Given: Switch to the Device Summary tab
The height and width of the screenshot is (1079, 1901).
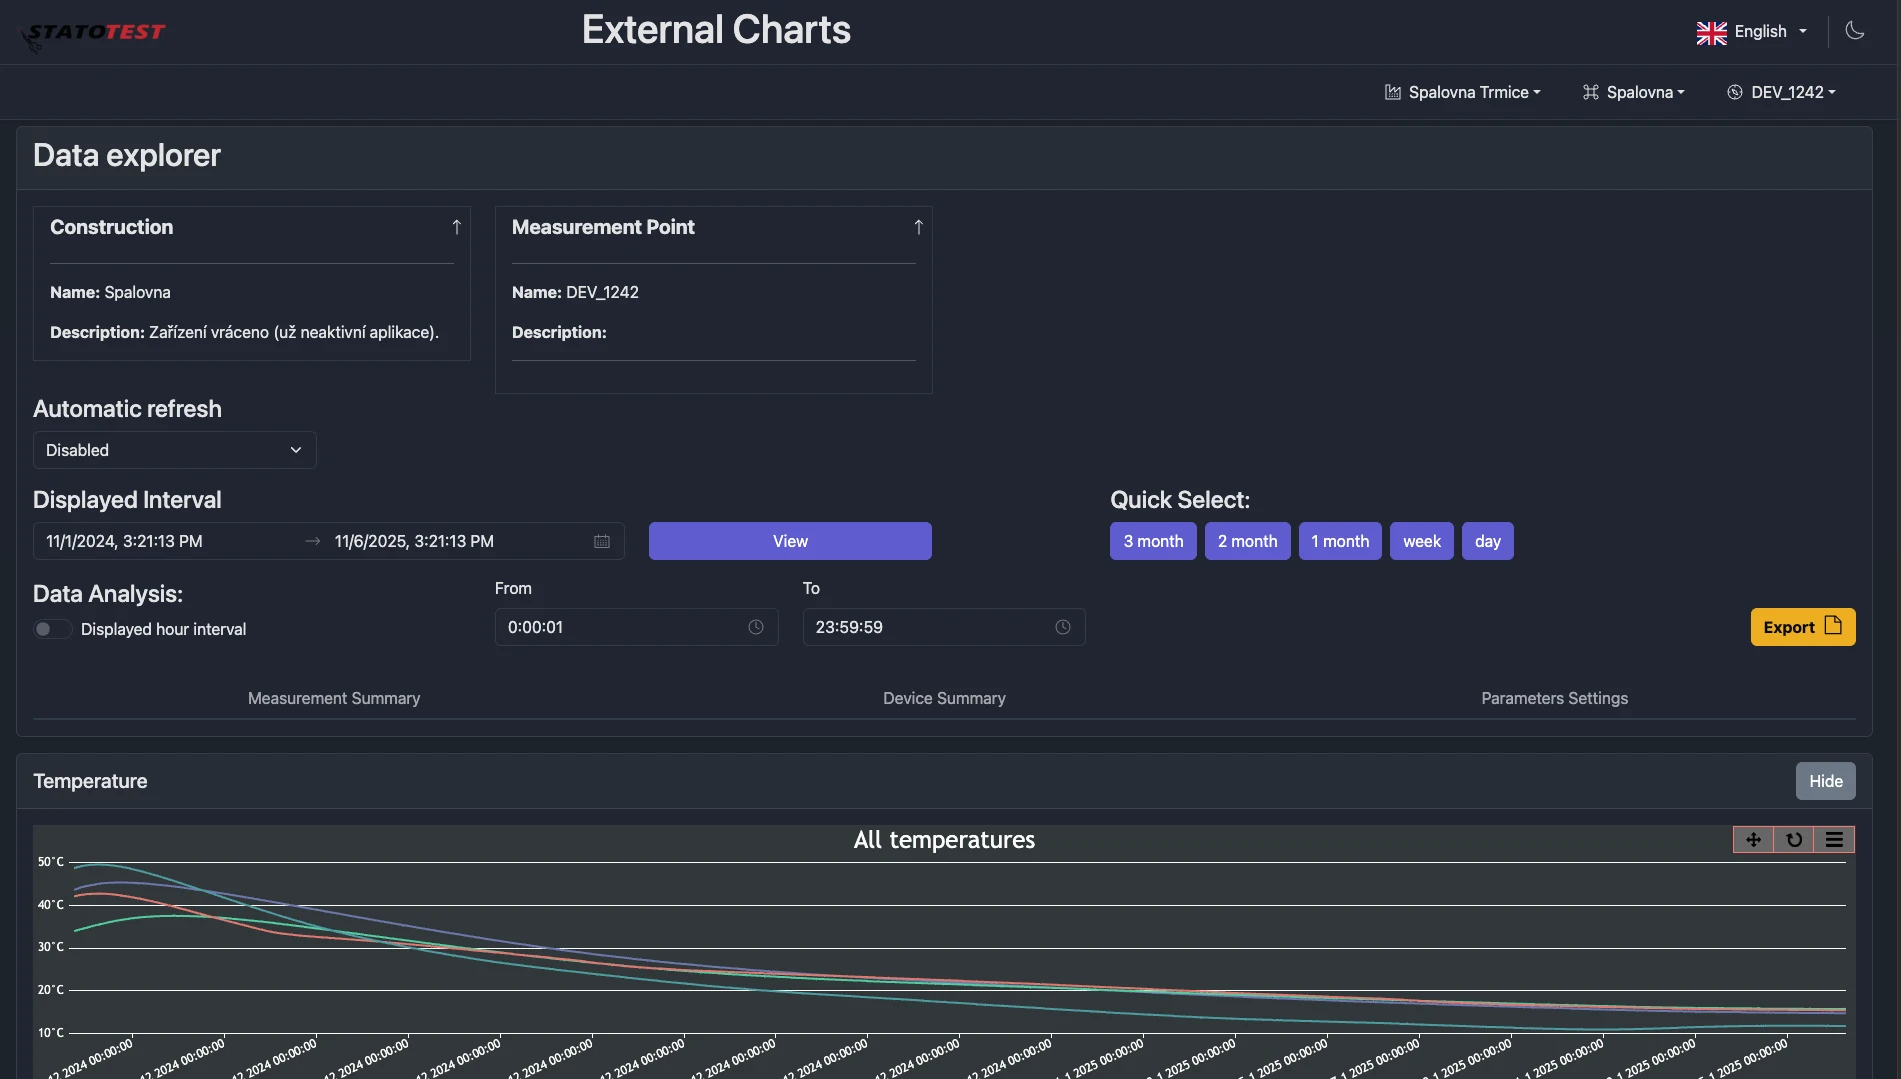Looking at the screenshot, I should click(x=943, y=698).
